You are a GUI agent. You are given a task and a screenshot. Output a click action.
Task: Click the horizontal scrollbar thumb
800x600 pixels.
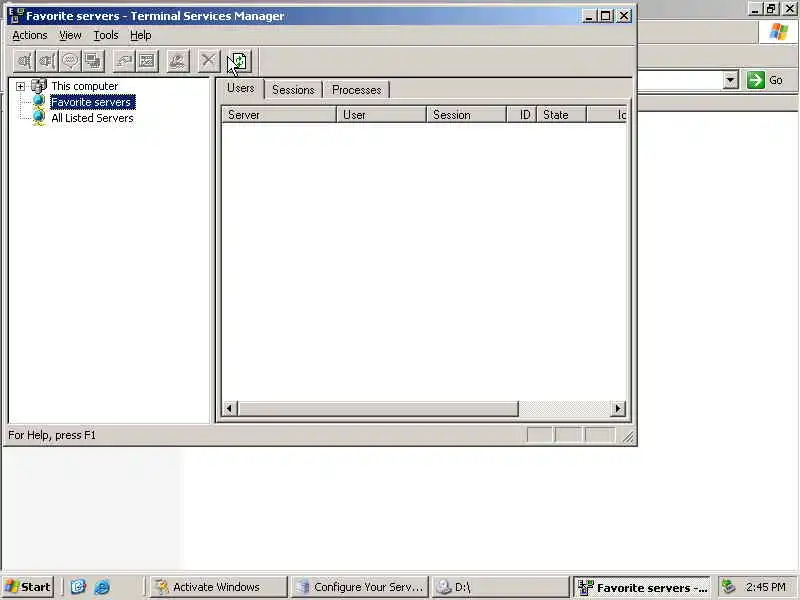pyautogui.click(x=378, y=408)
